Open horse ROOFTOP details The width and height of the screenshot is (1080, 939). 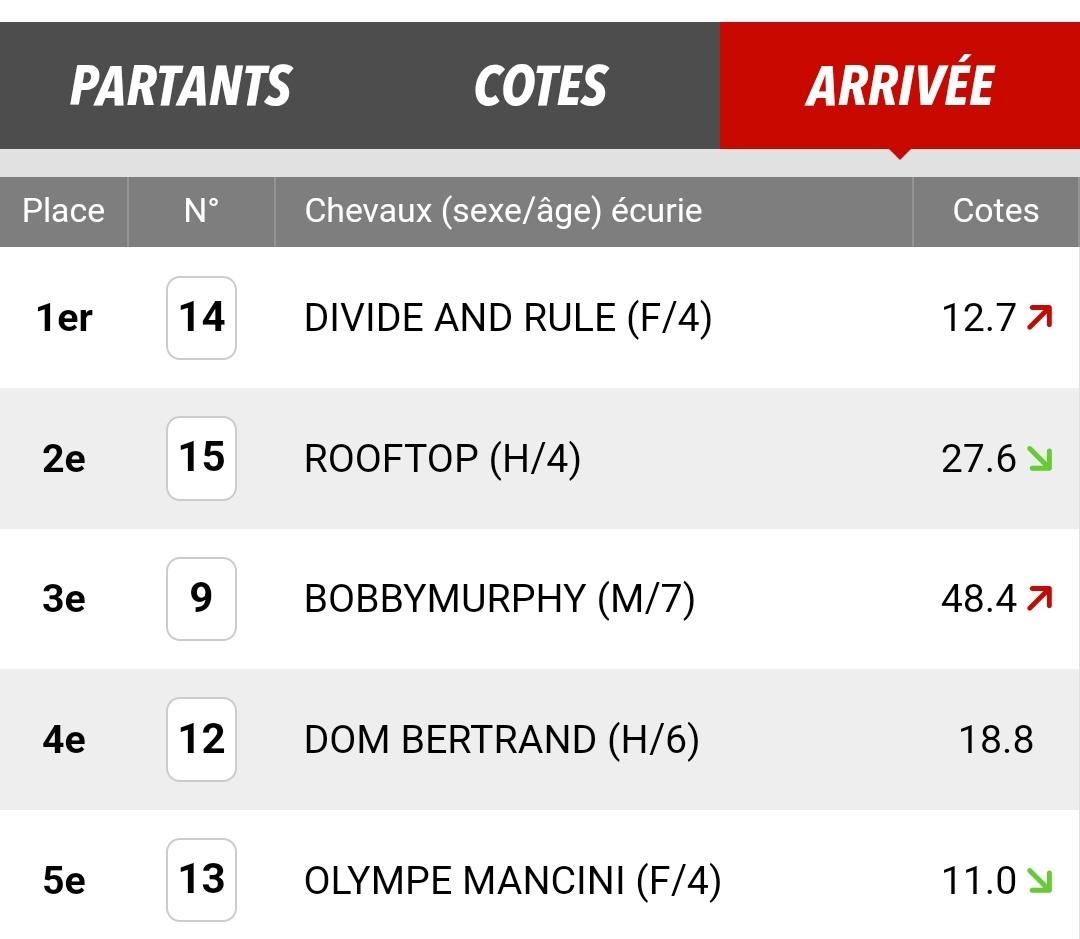pos(442,459)
